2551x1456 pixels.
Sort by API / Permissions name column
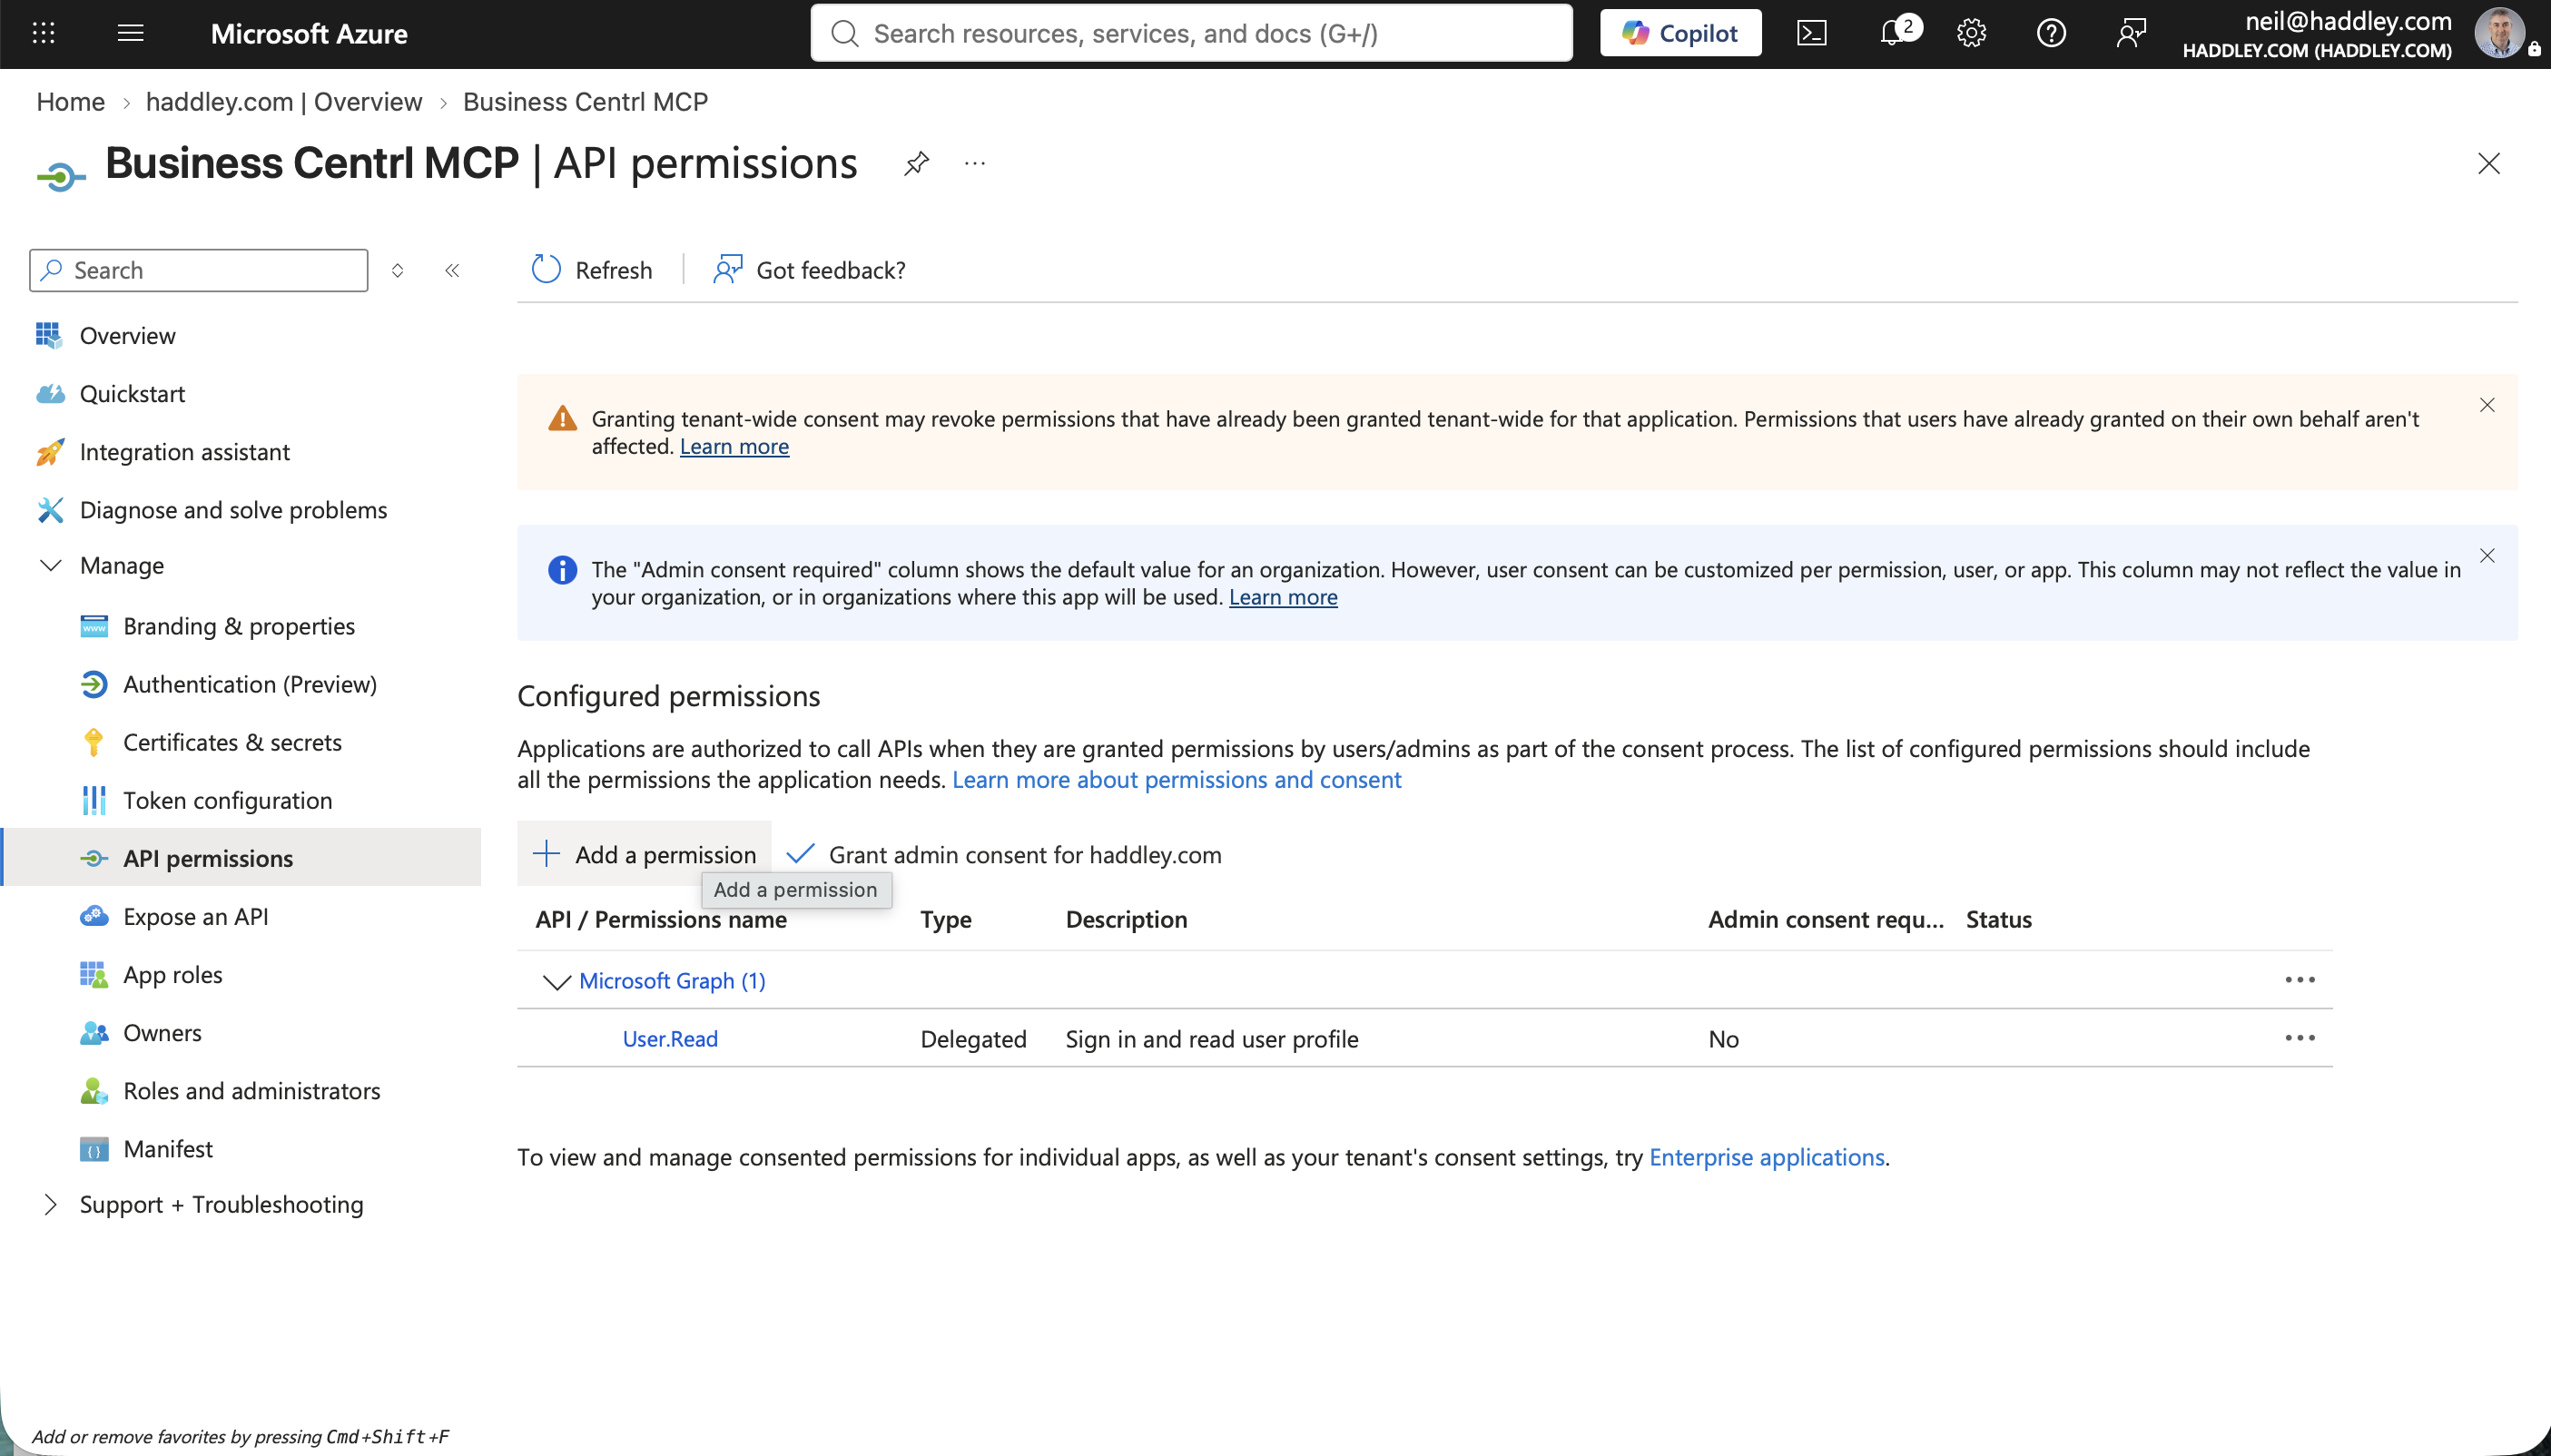pyautogui.click(x=661, y=919)
